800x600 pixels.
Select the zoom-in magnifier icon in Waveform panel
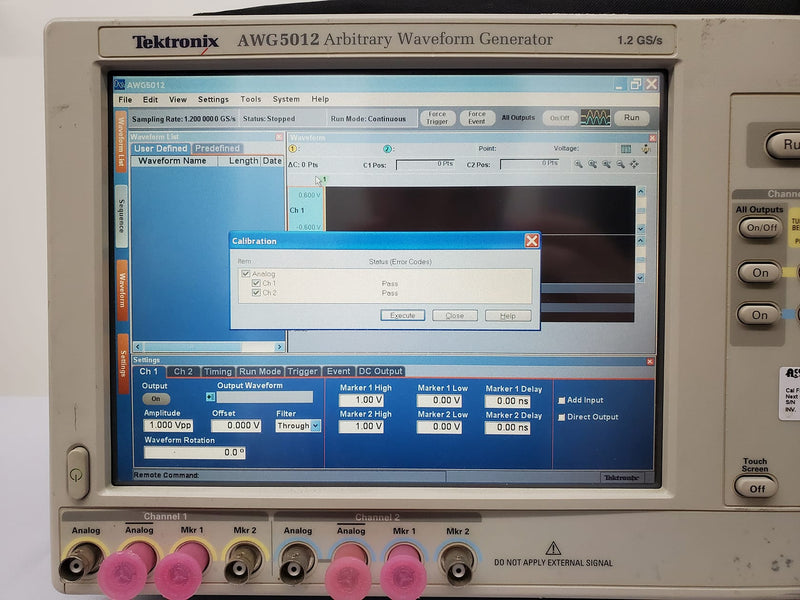click(577, 164)
